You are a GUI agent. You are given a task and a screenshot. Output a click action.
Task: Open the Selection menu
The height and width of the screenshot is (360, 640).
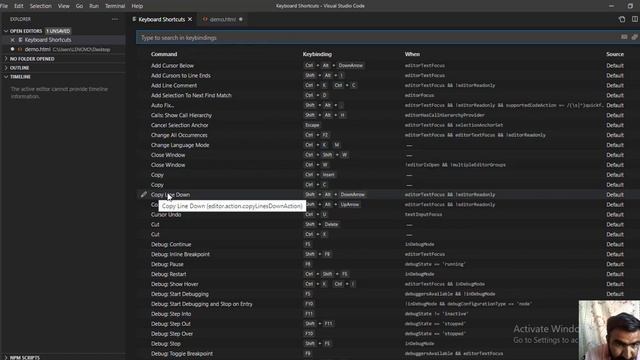click(x=40, y=6)
